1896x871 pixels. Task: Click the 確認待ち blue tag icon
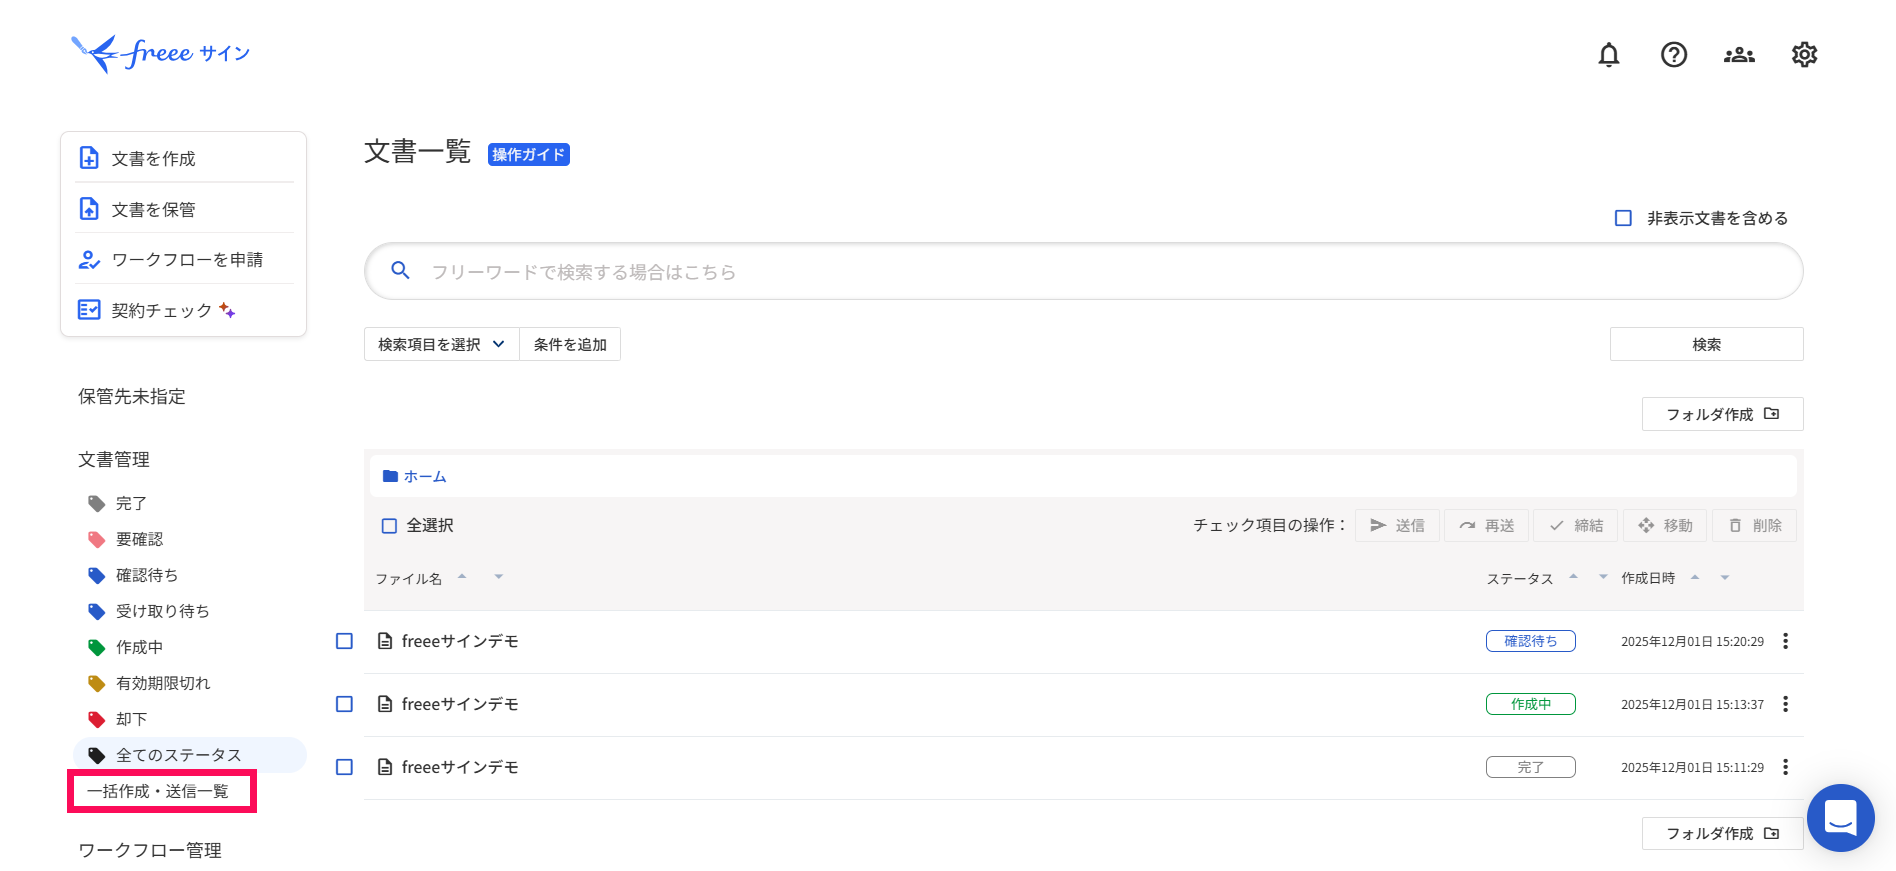click(96, 576)
